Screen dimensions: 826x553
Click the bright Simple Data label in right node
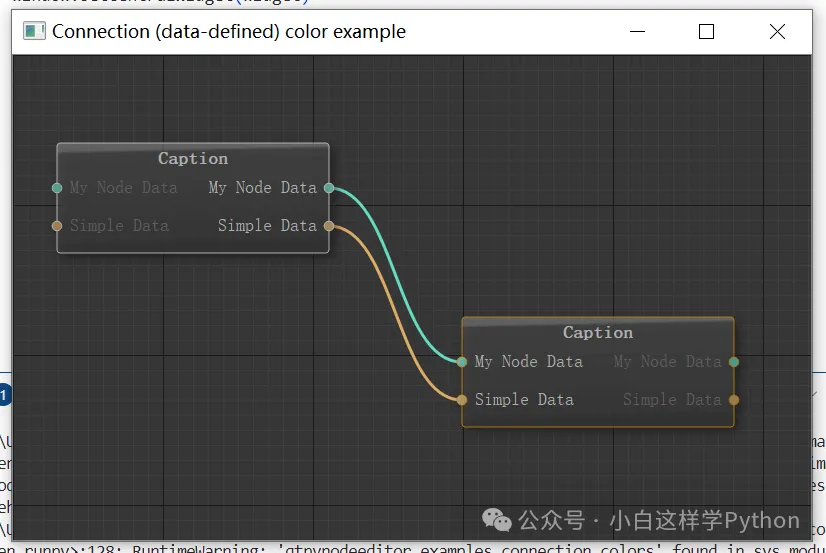point(524,399)
